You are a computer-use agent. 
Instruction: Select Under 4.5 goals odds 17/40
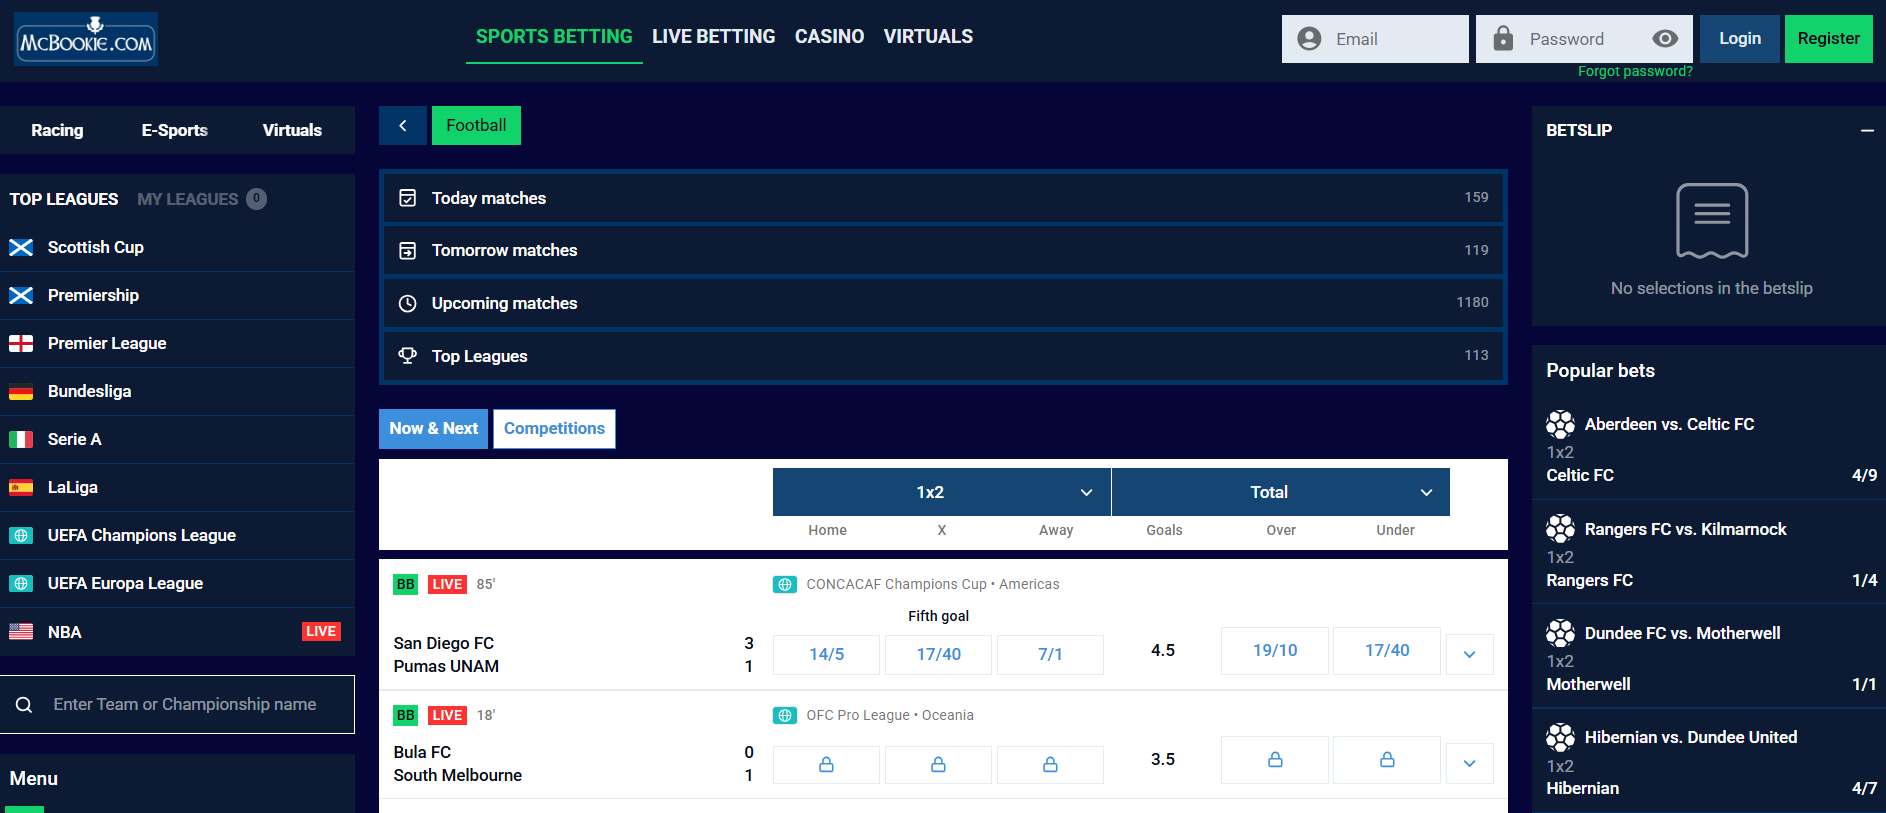coord(1387,651)
